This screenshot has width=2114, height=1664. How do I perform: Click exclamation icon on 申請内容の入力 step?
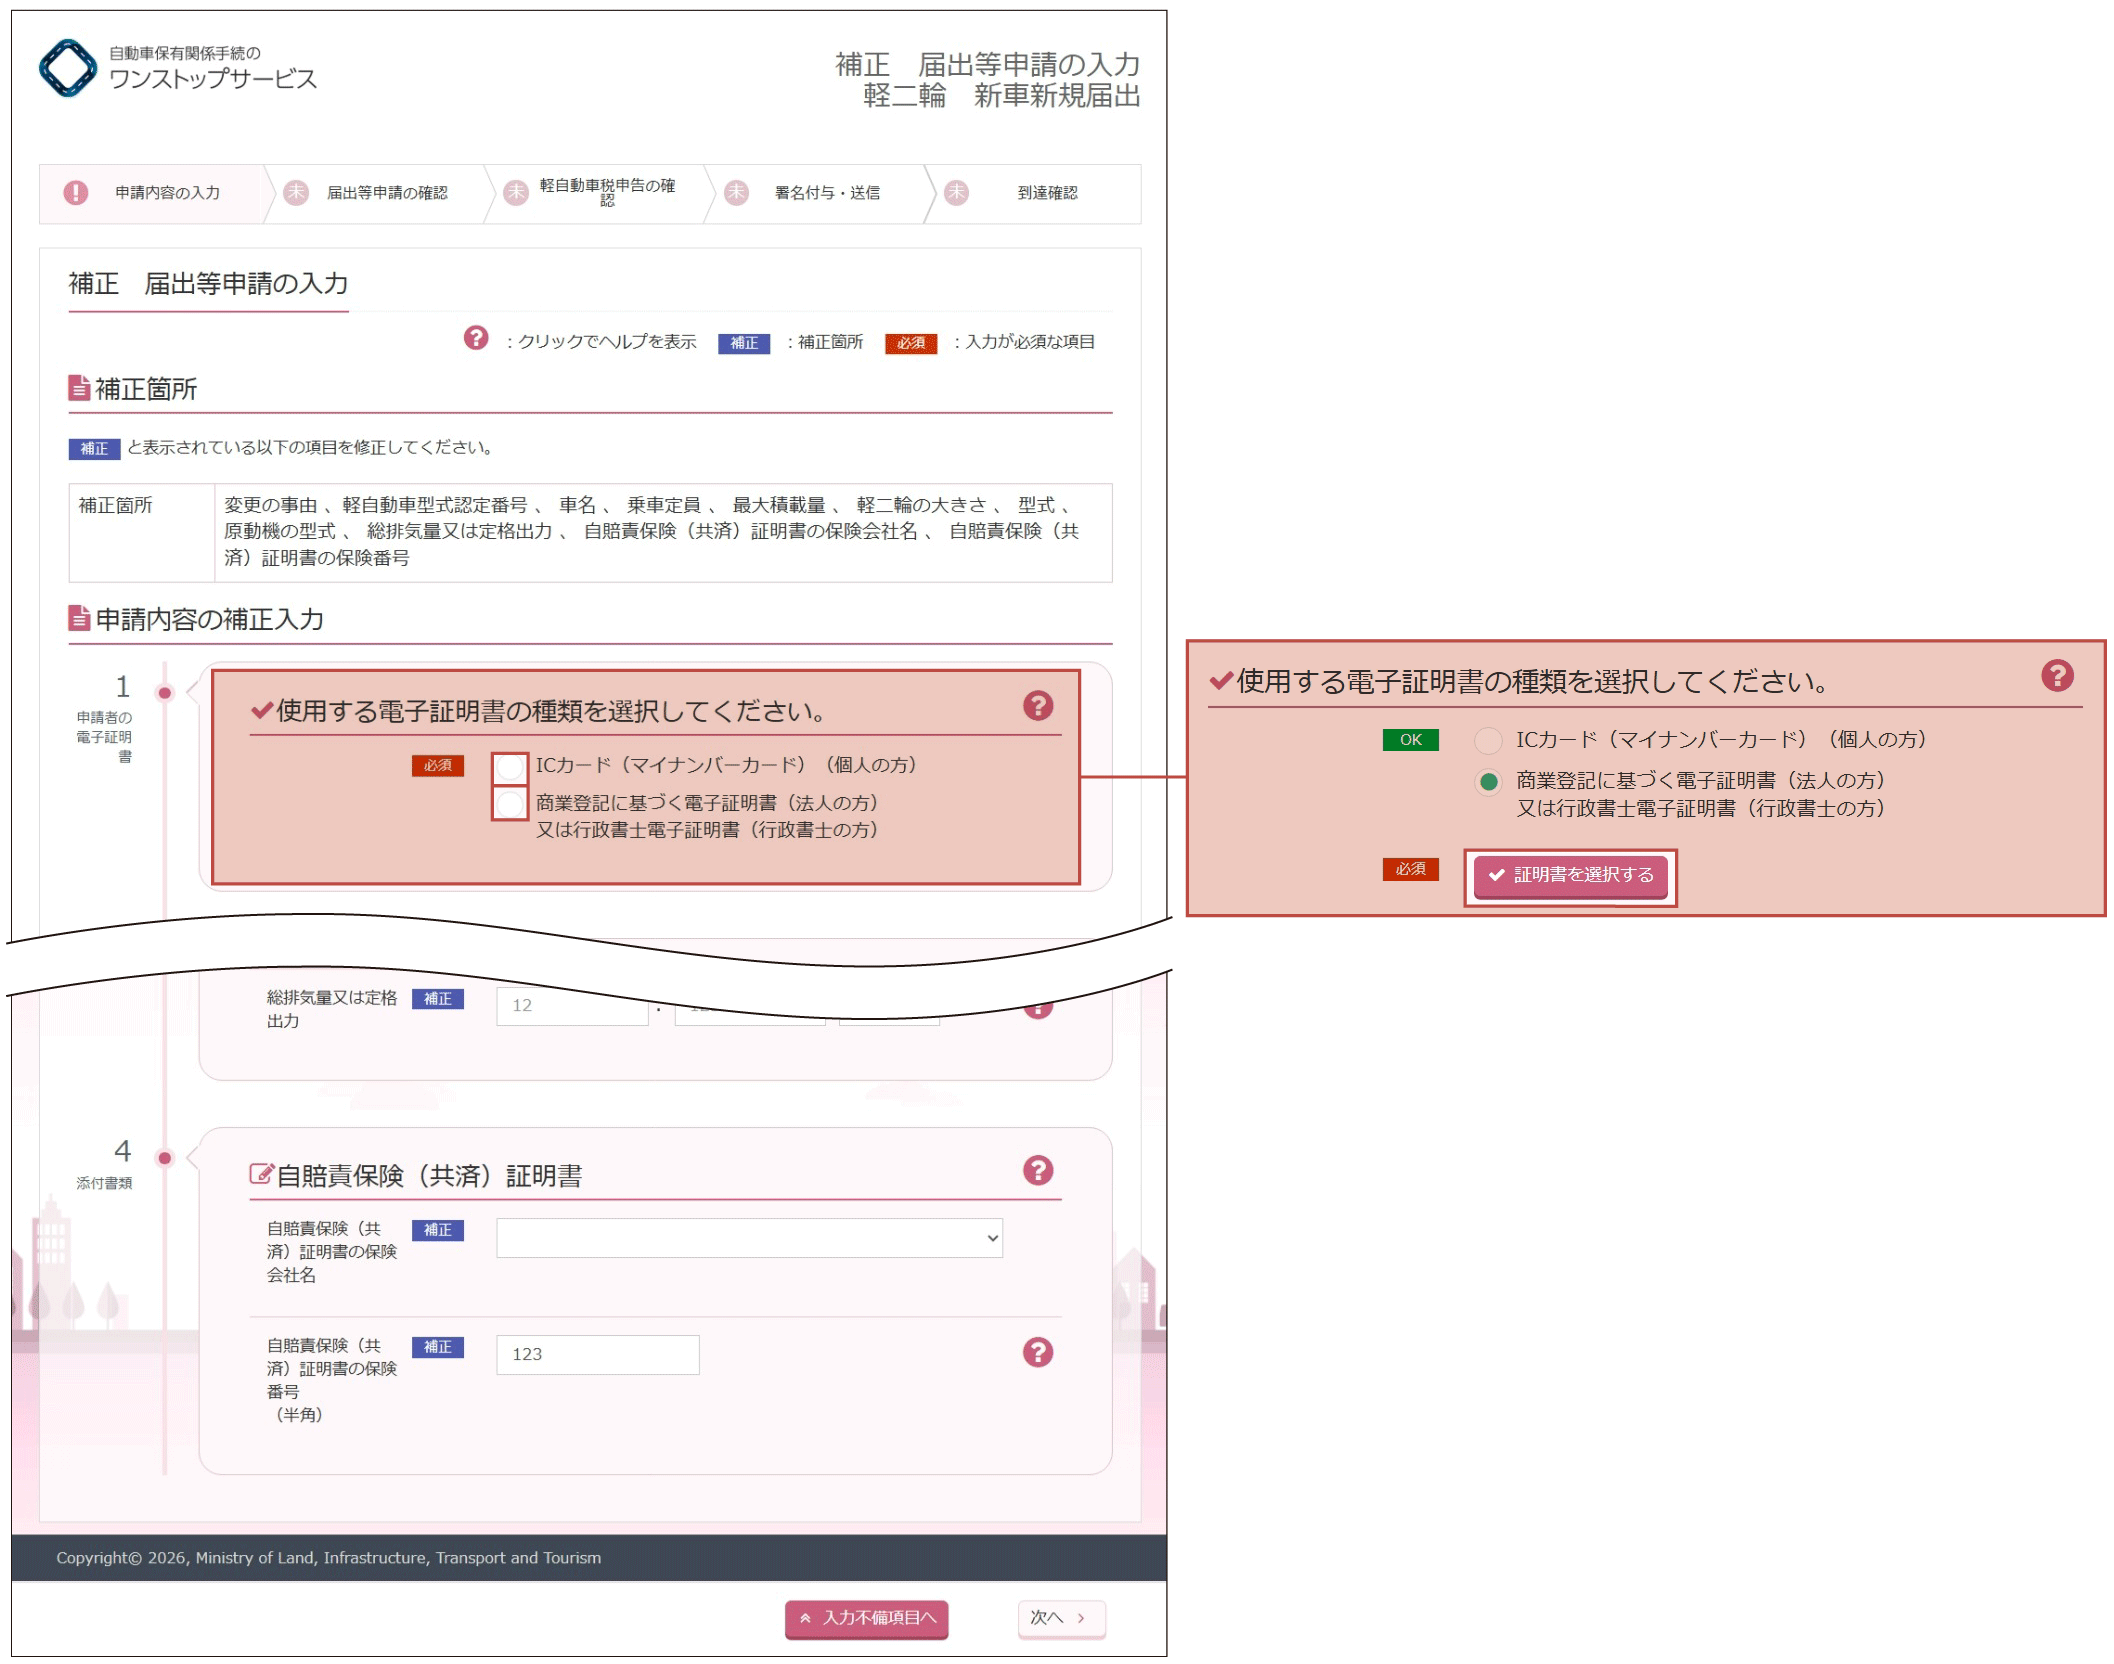coord(76,193)
